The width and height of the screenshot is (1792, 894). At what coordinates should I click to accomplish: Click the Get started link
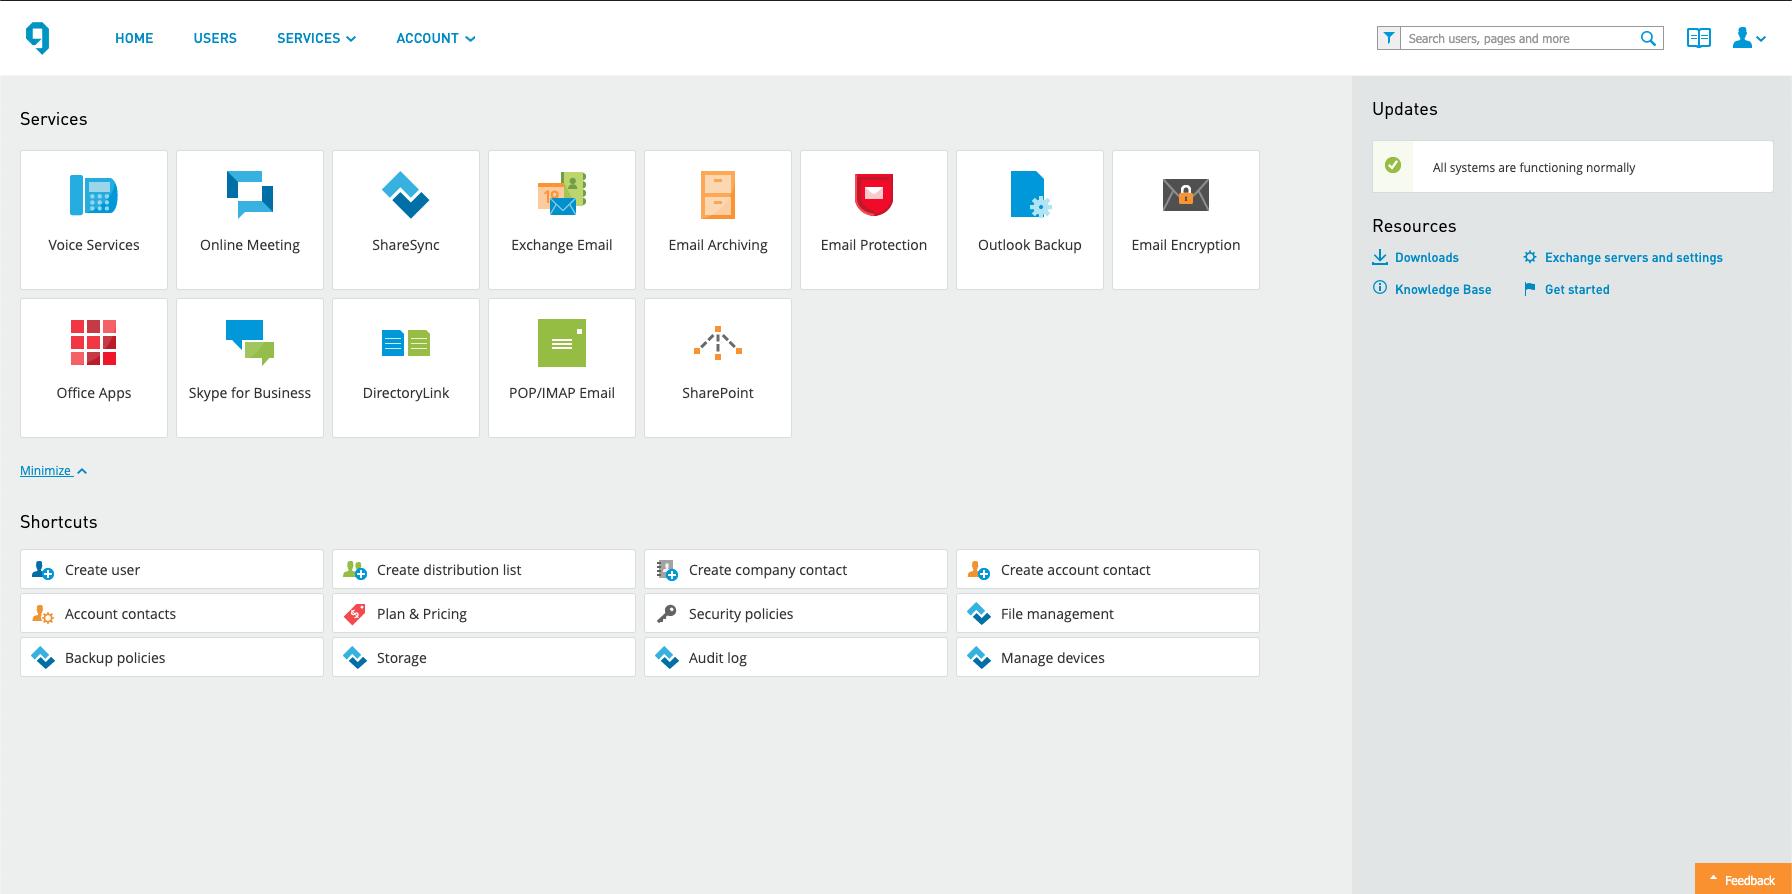point(1566,289)
